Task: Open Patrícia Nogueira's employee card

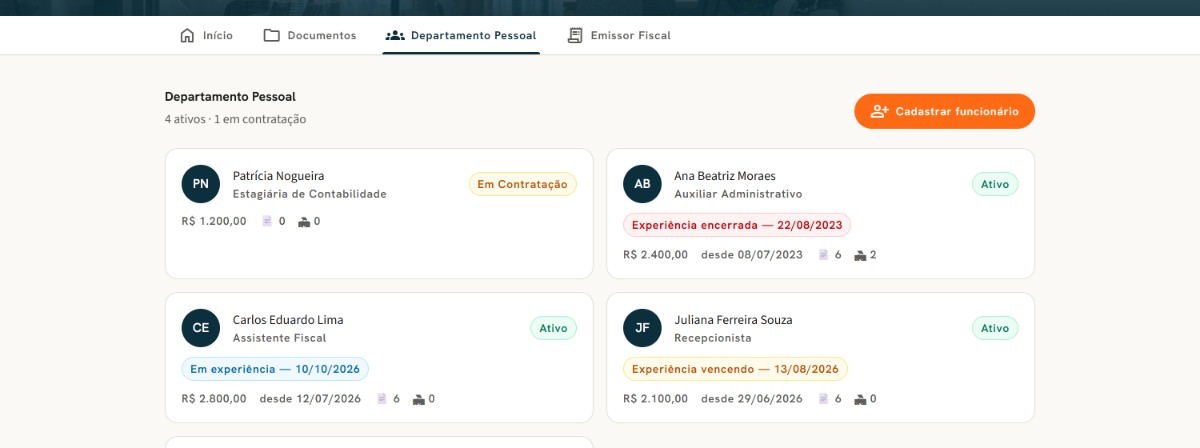Action: click(x=379, y=213)
